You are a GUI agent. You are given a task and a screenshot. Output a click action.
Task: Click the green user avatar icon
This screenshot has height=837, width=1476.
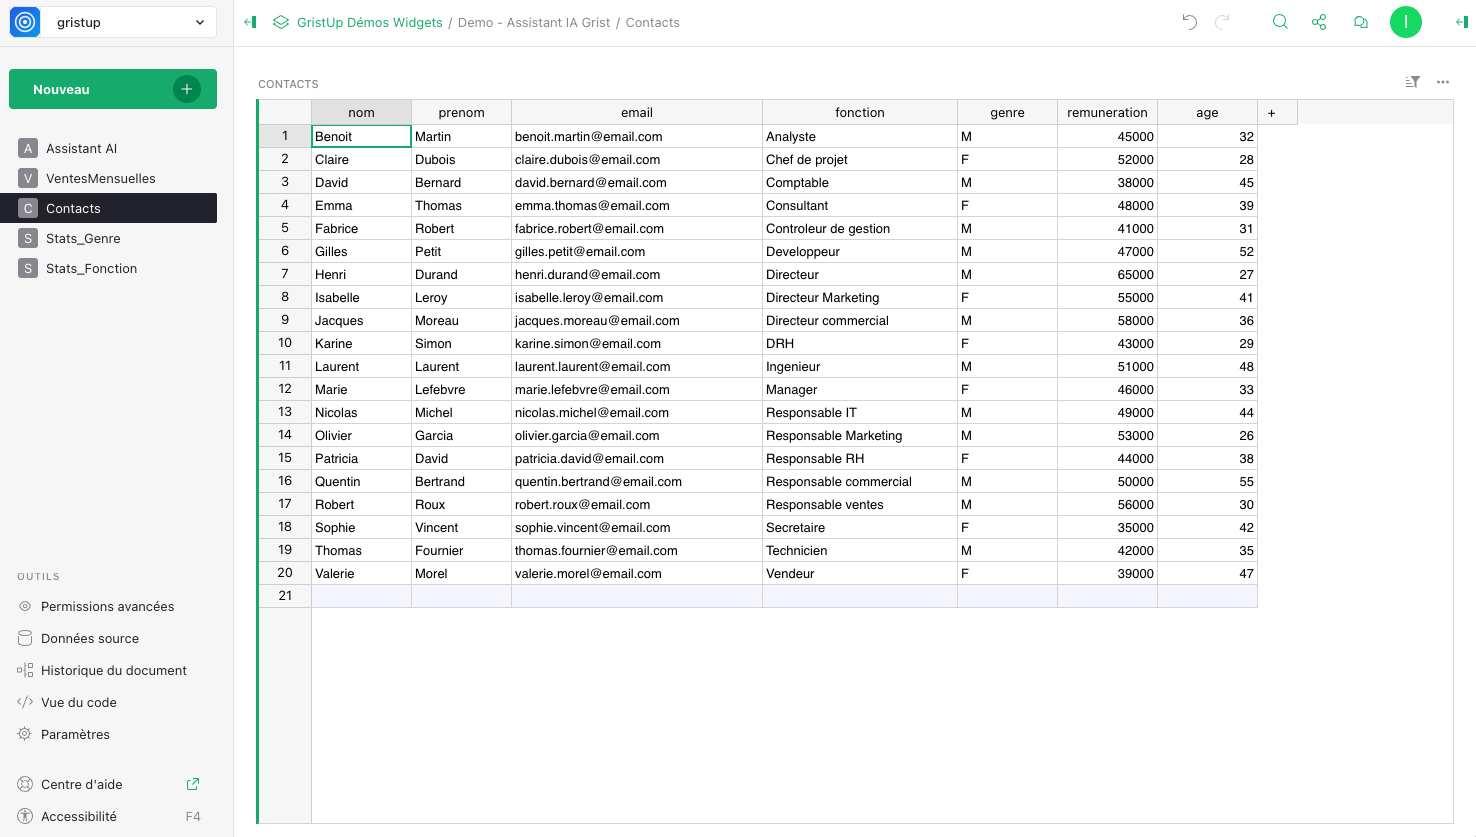[x=1405, y=22]
